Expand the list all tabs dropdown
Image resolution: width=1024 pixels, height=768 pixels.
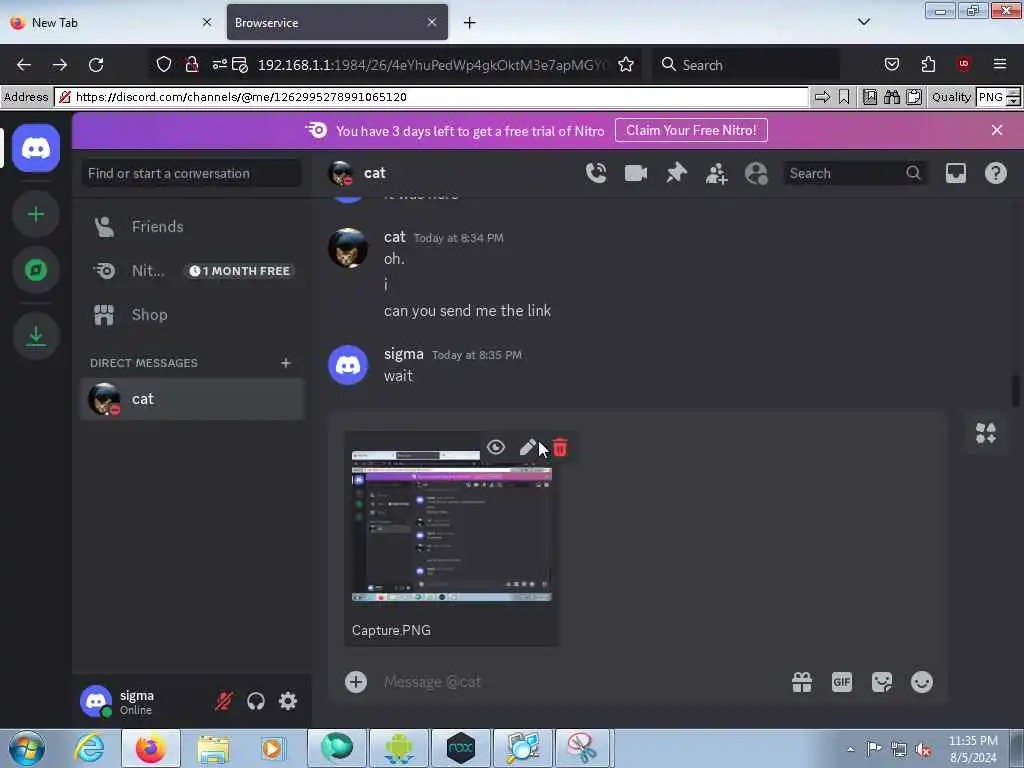[x=863, y=22]
